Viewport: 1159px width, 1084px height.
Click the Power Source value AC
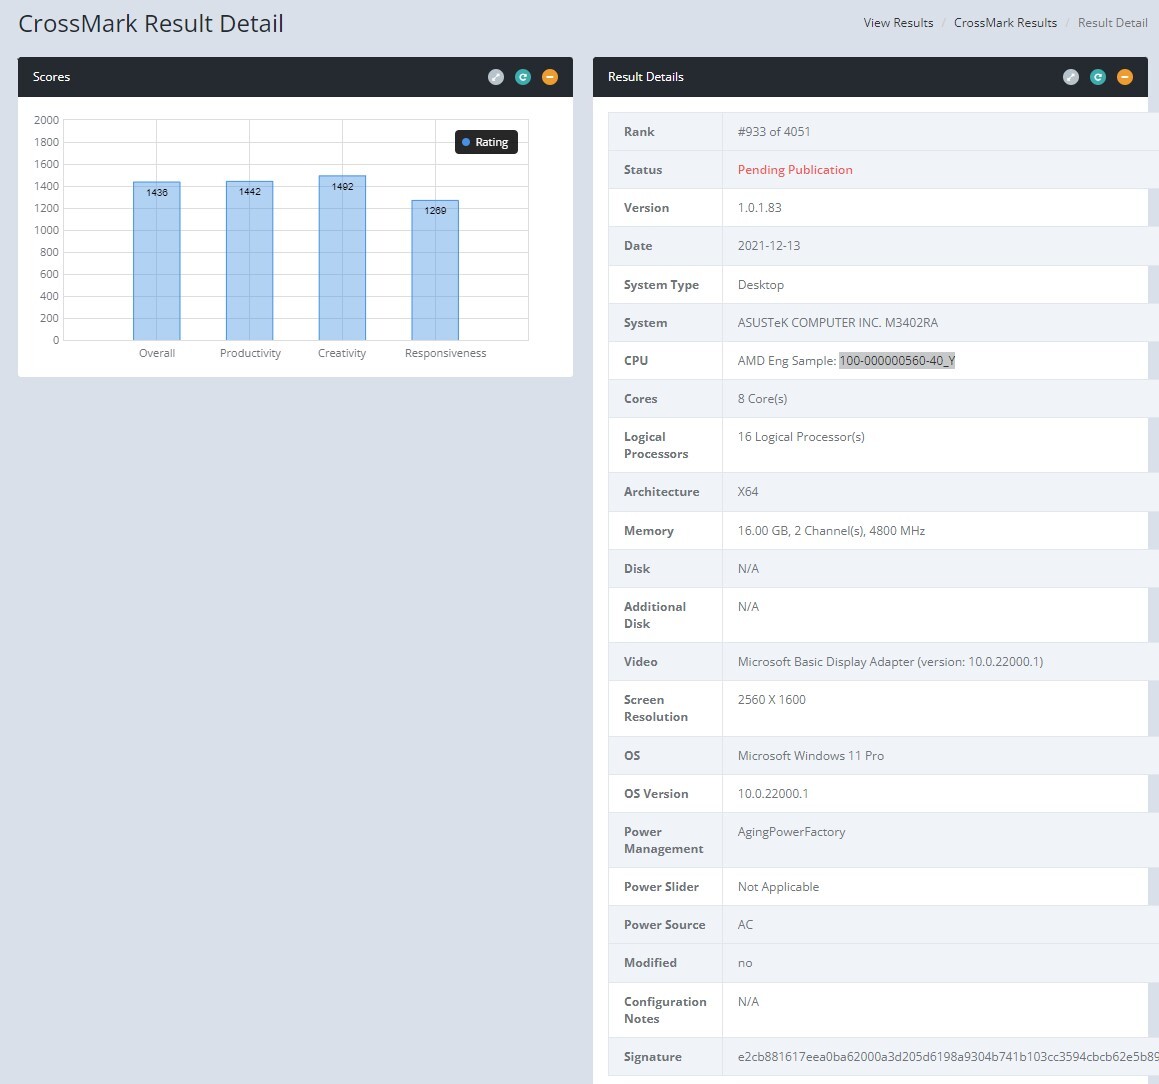tap(745, 925)
